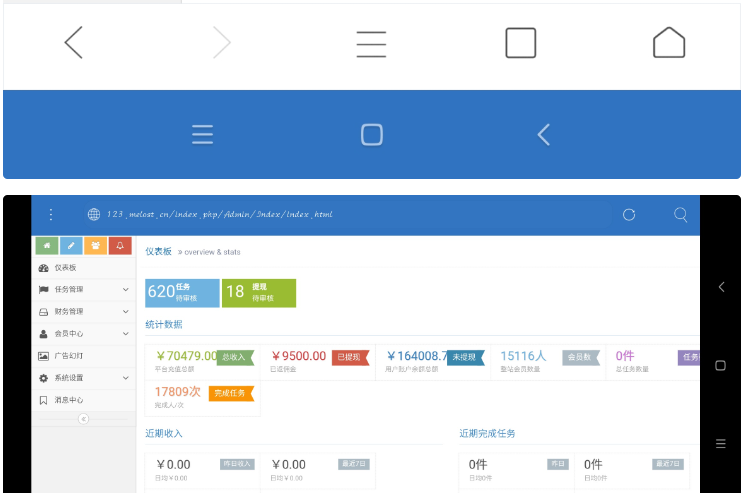
Task: Open 仪表板 in the sidebar
Action: (x=84, y=268)
